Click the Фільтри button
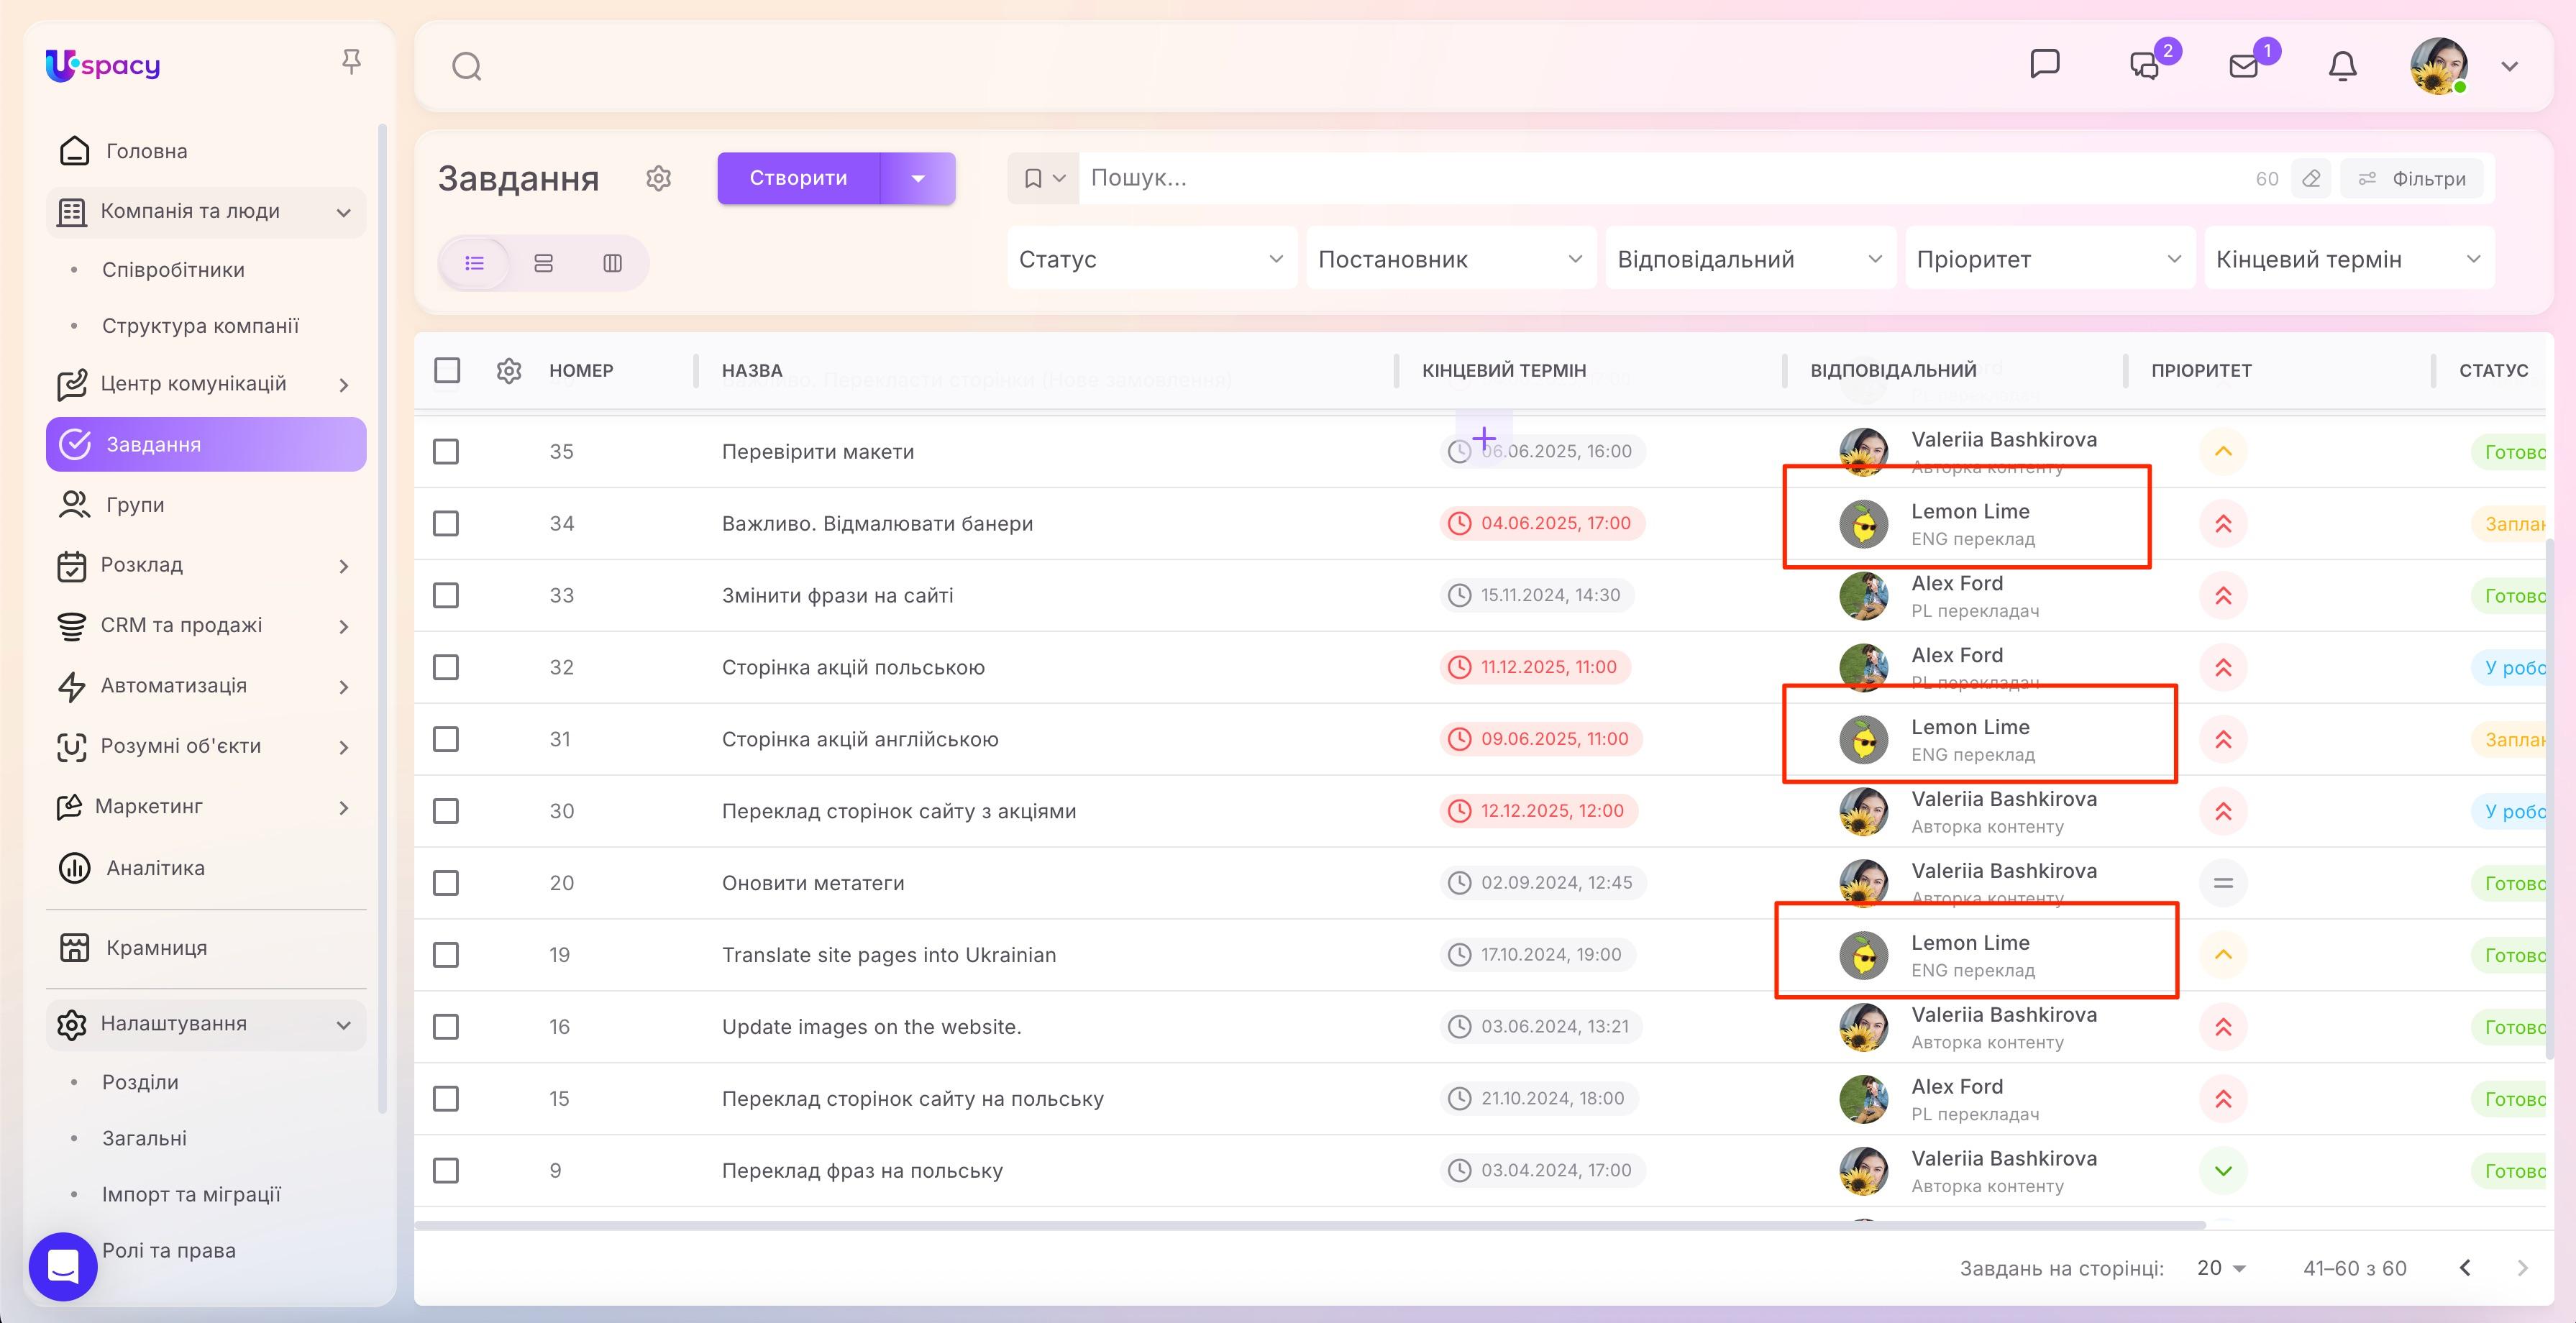Screen dimensions: 2576x1323 (x=2412, y=179)
